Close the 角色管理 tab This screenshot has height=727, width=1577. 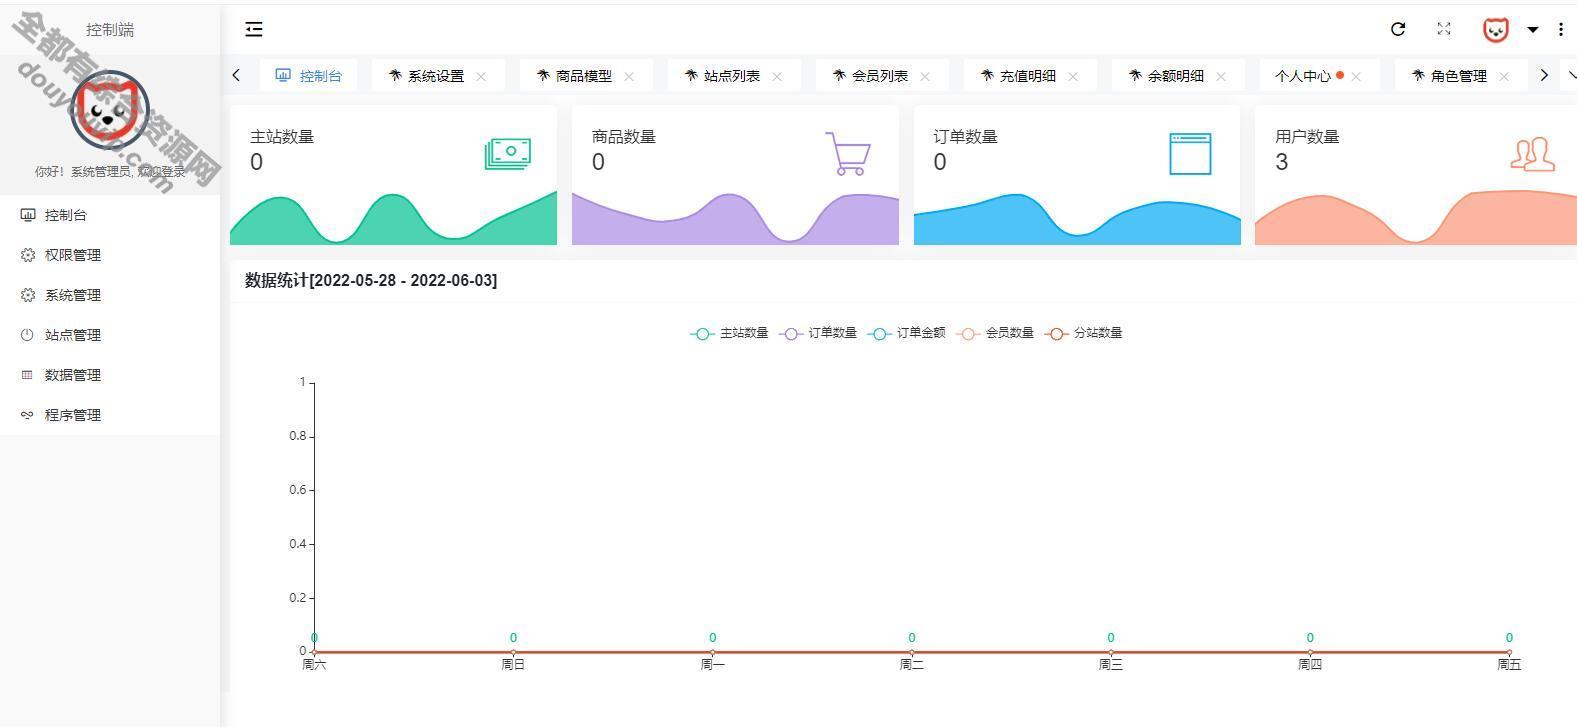(x=1504, y=76)
